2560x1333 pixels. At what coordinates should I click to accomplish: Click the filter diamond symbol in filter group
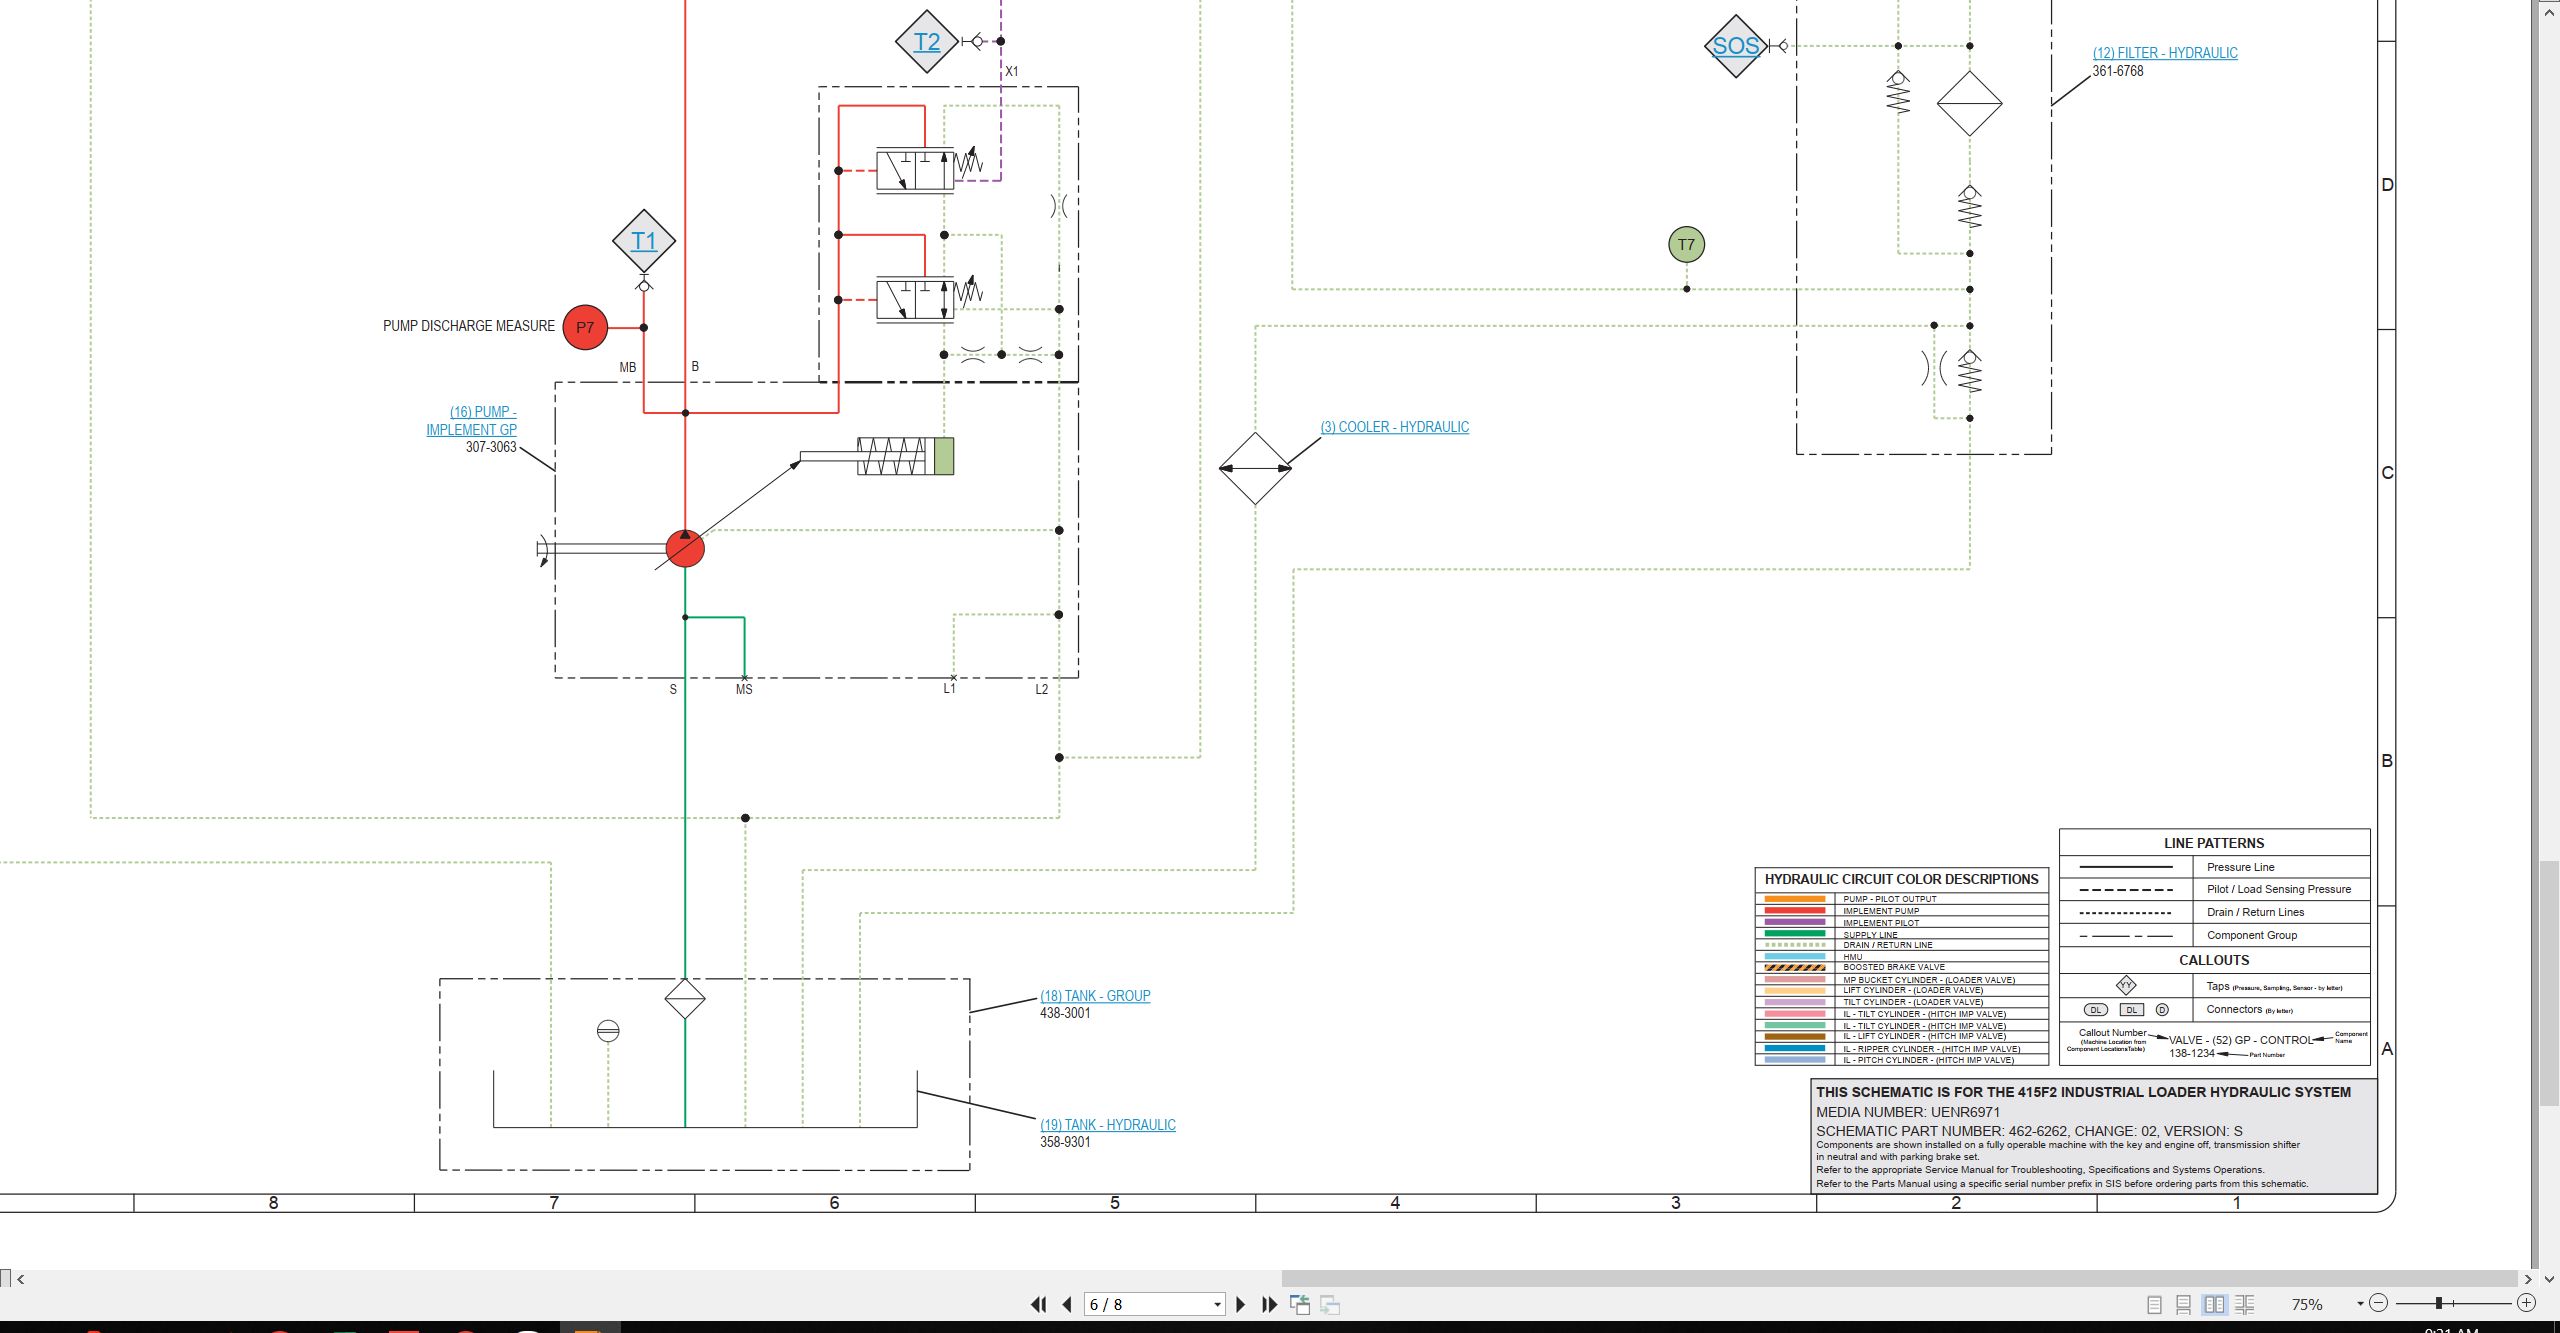point(1969,103)
